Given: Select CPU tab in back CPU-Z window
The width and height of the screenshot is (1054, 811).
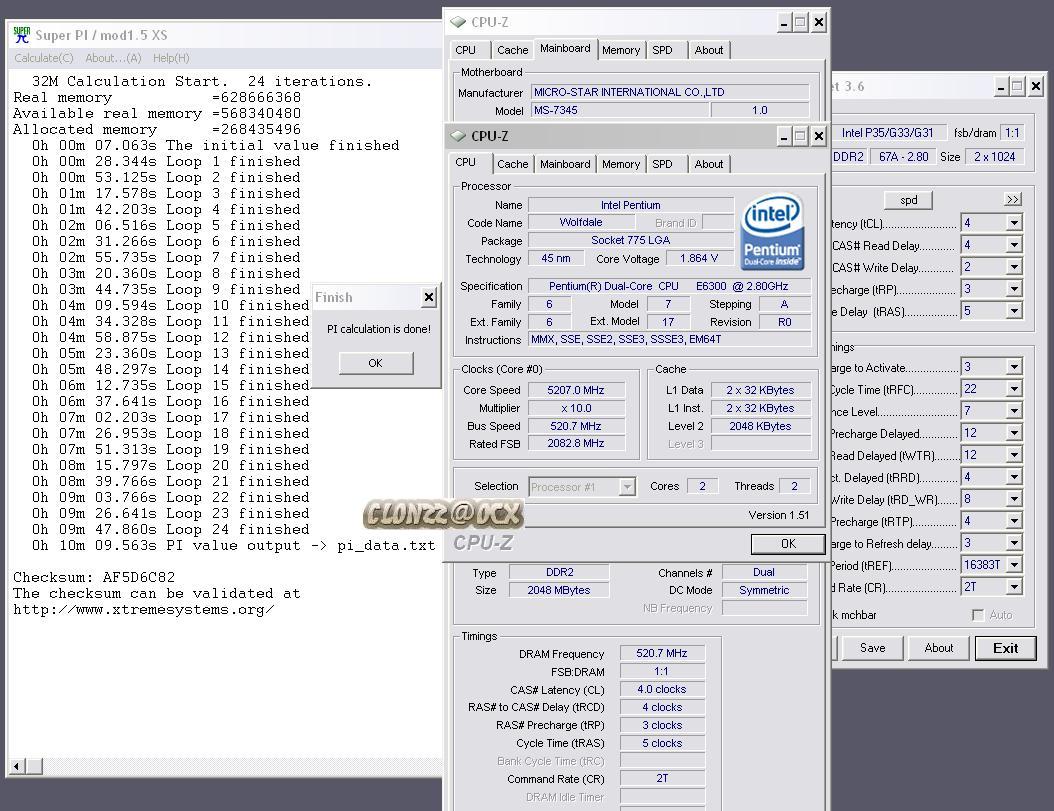Looking at the screenshot, I should pos(465,50).
